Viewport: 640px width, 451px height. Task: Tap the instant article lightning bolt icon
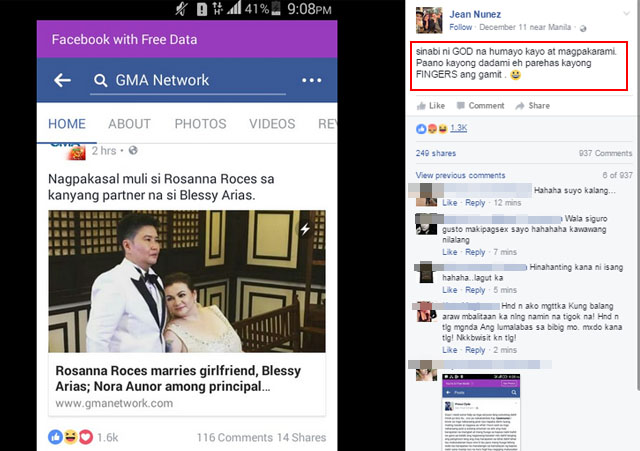[305, 229]
